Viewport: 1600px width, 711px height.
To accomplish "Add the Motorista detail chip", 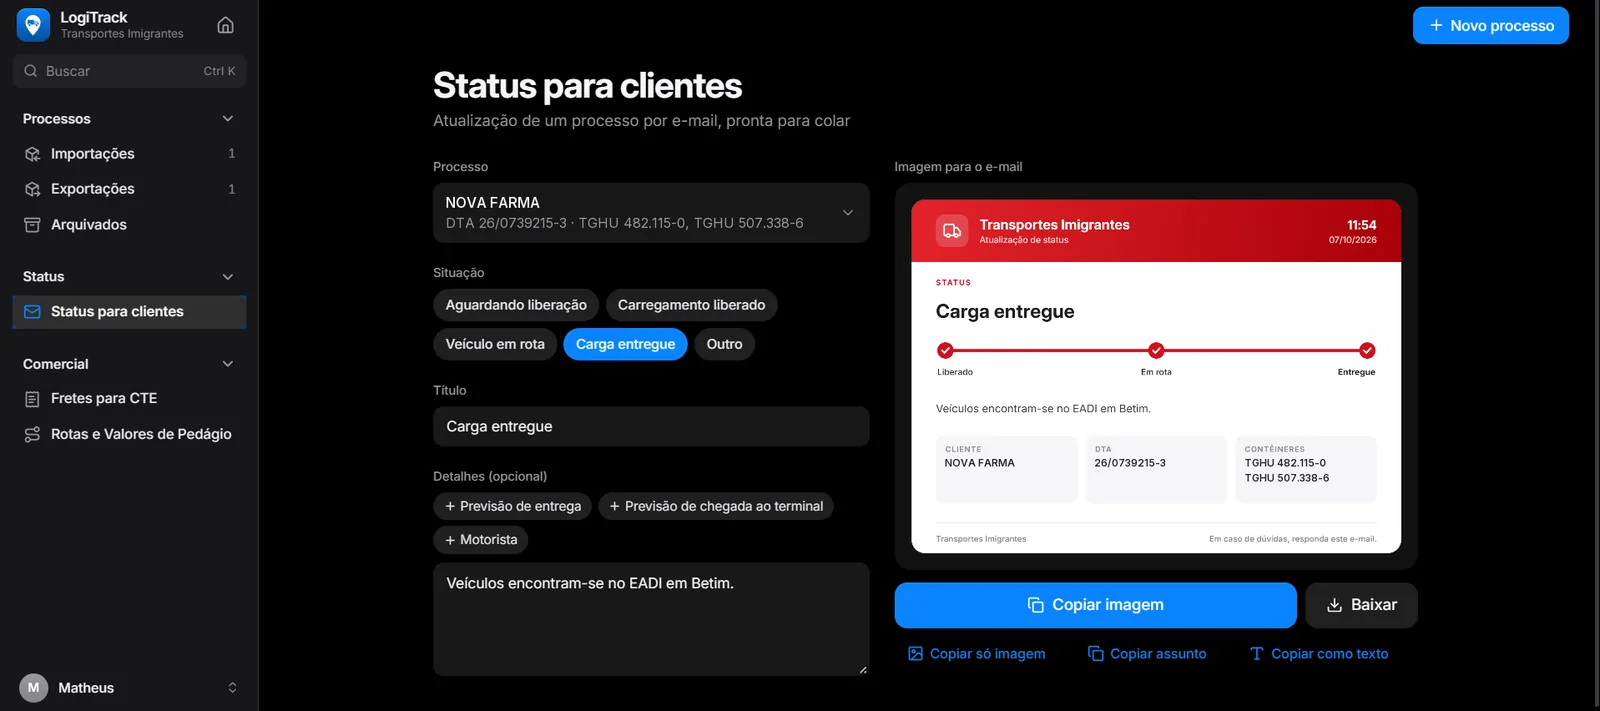I will tap(480, 540).
